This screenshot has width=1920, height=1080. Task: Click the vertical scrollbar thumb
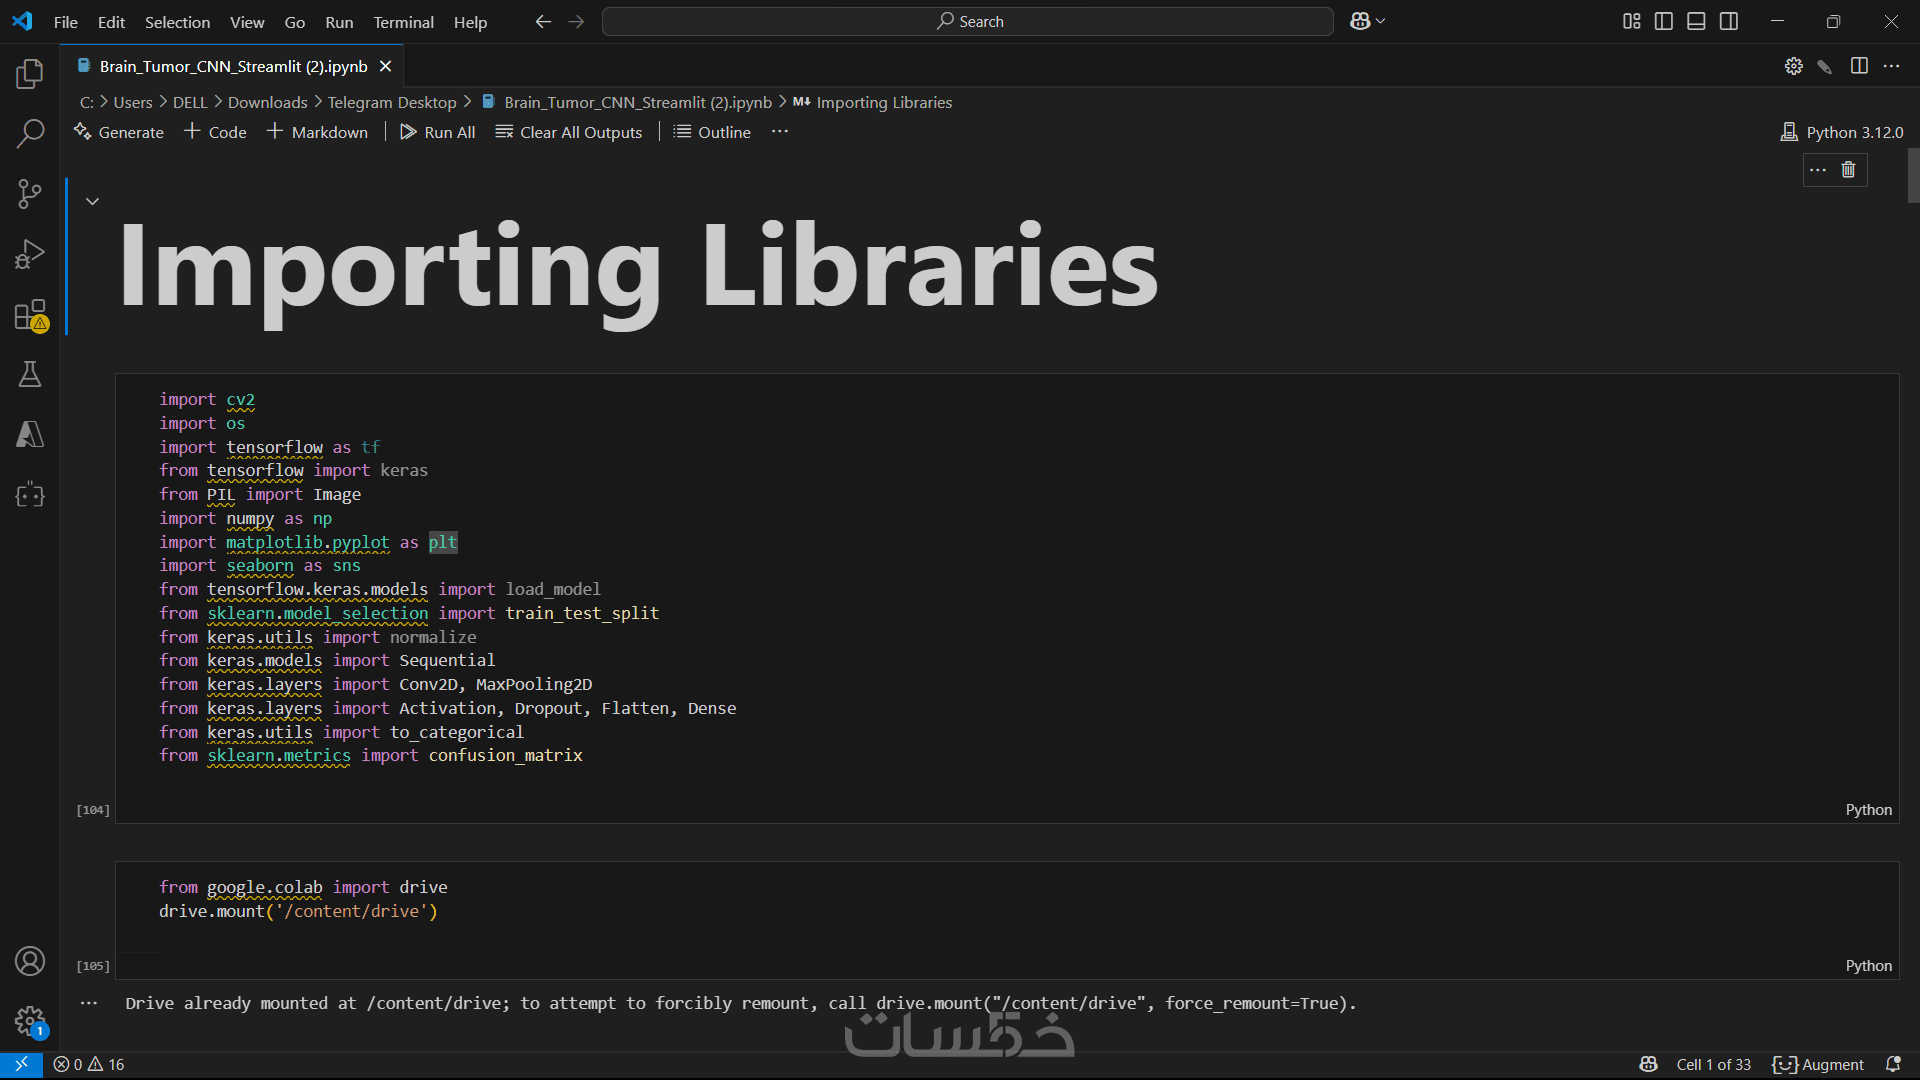pos(1913,176)
